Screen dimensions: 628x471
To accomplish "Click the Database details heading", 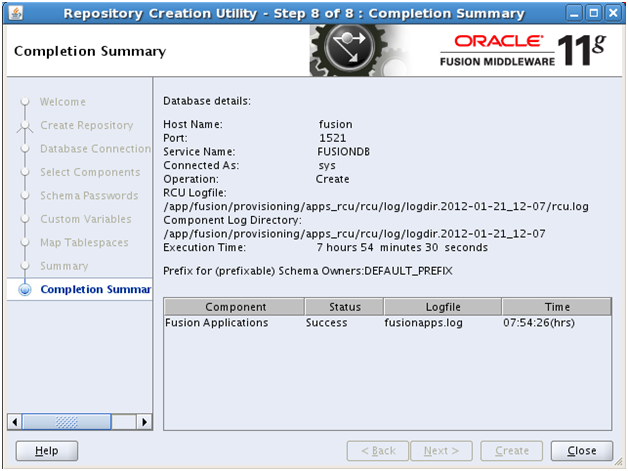I will click(207, 101).
